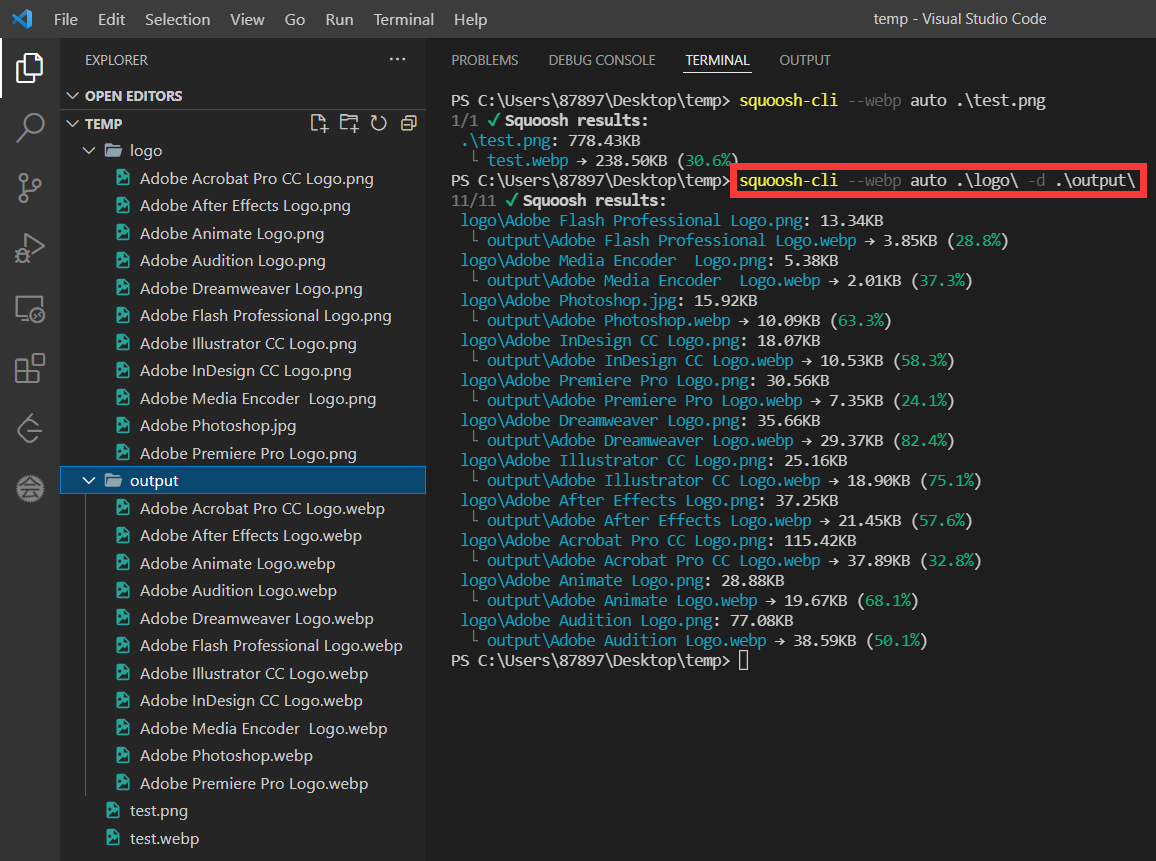Open Adobe Dreamweaver Logo.webp
Screen dimensions: 1156x861
pos(257,618)
